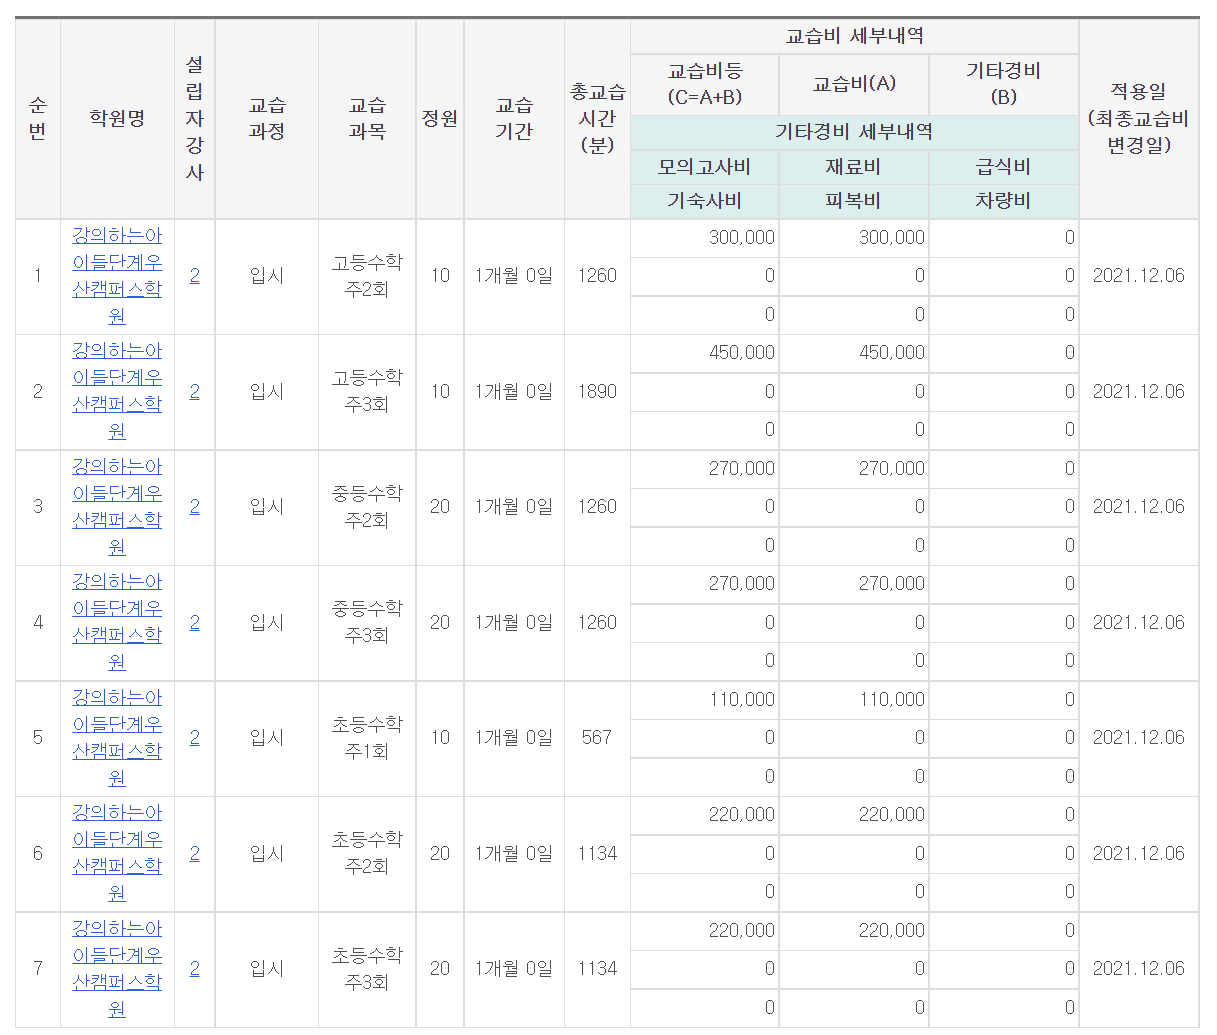This screenshot has width=1217, height=1035.
Task: Click instructor count link '2' in row 3
Action: tap(194, 507)
